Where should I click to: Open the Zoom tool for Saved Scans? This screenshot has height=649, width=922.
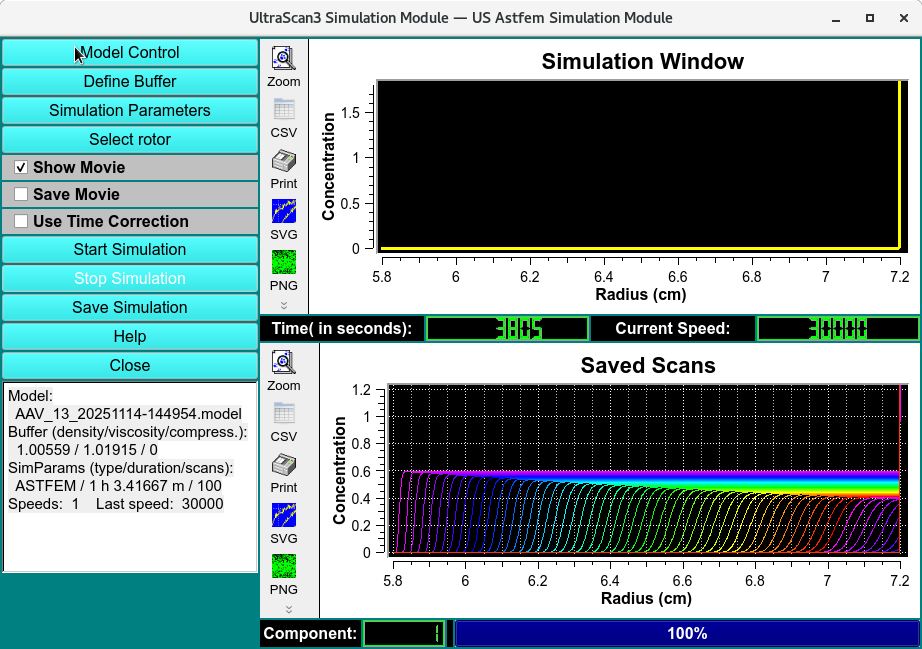click(283, 363)
